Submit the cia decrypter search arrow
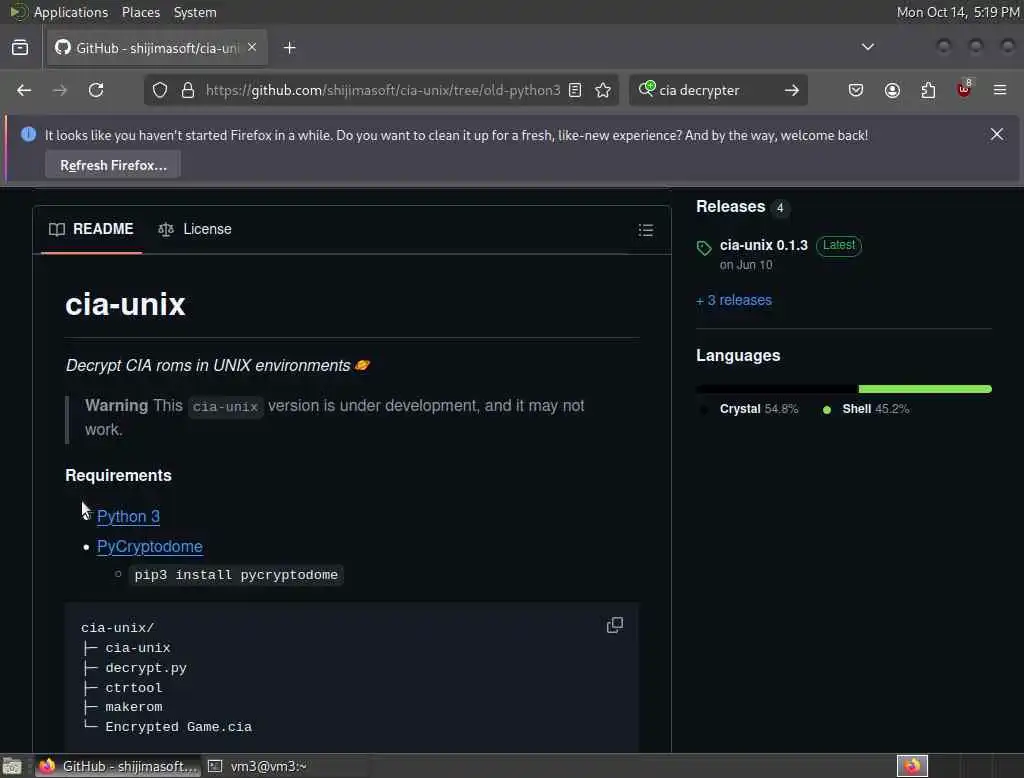The height and width of the screenshot is (778, 1024). coord(792,90)
